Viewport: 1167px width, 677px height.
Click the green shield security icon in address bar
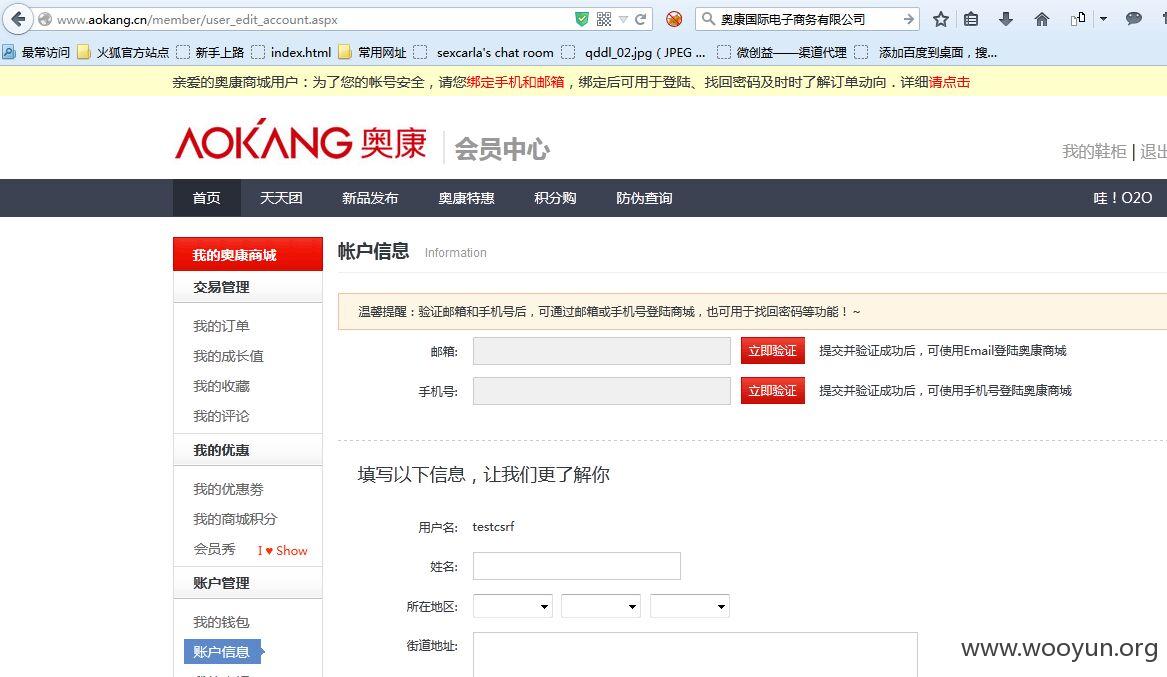[582, 19]
